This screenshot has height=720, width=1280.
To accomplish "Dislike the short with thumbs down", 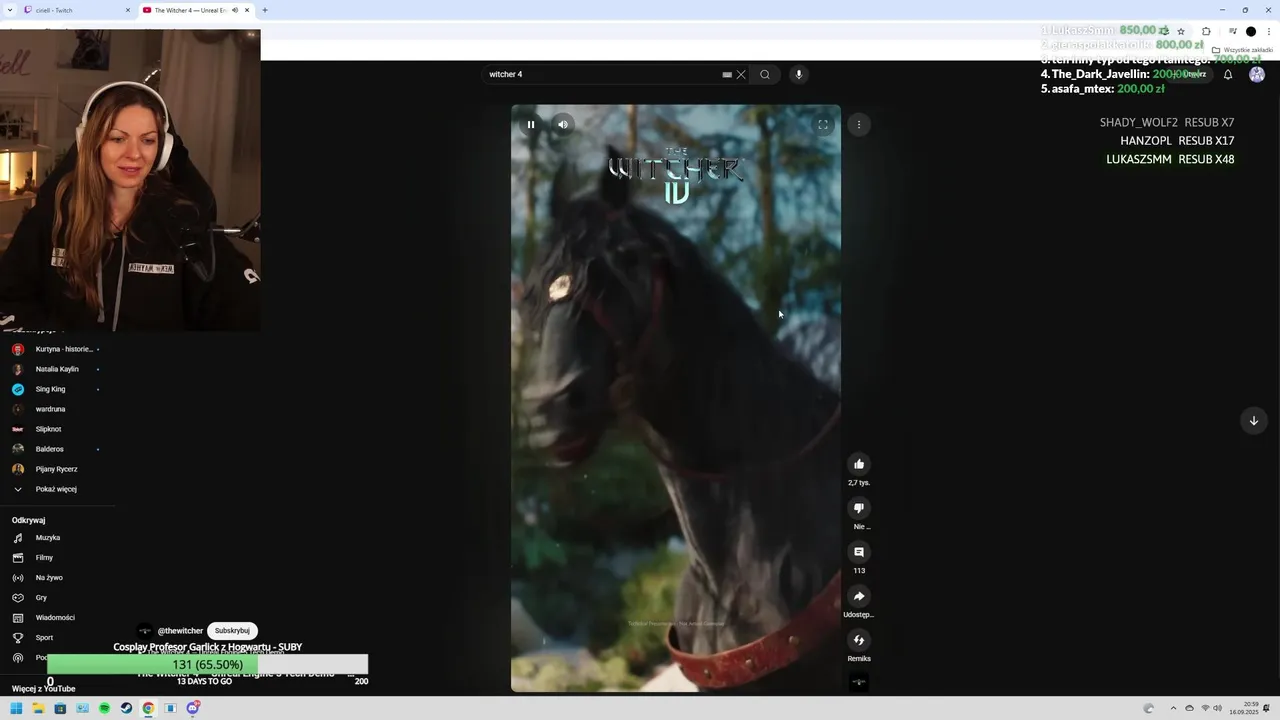I will [x=859, y=508].
